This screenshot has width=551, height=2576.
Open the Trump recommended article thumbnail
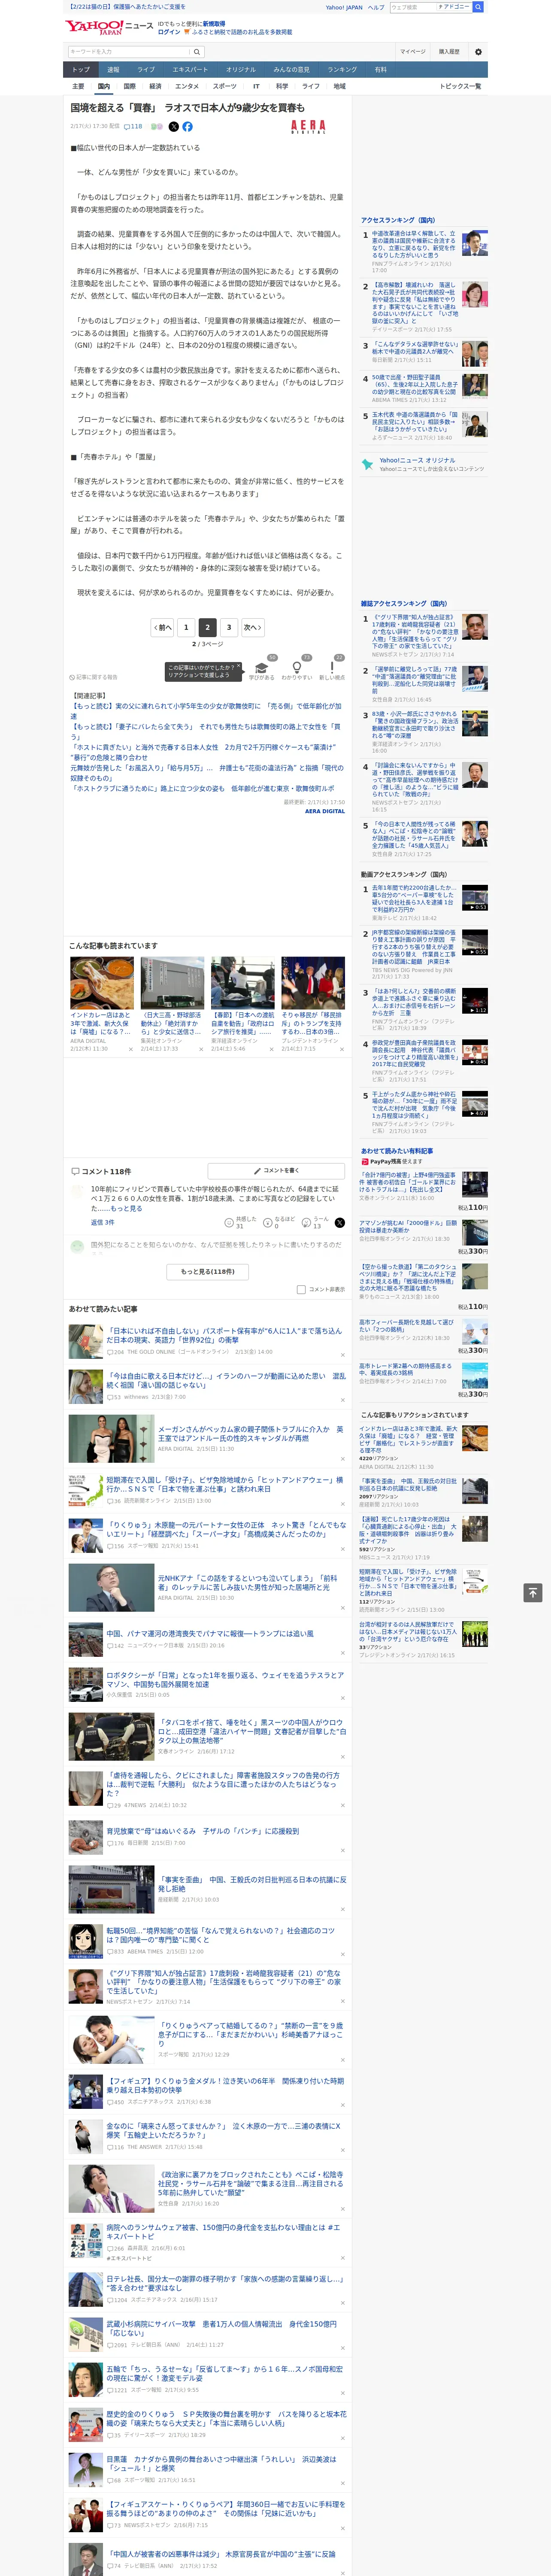(x=313, y=983)
